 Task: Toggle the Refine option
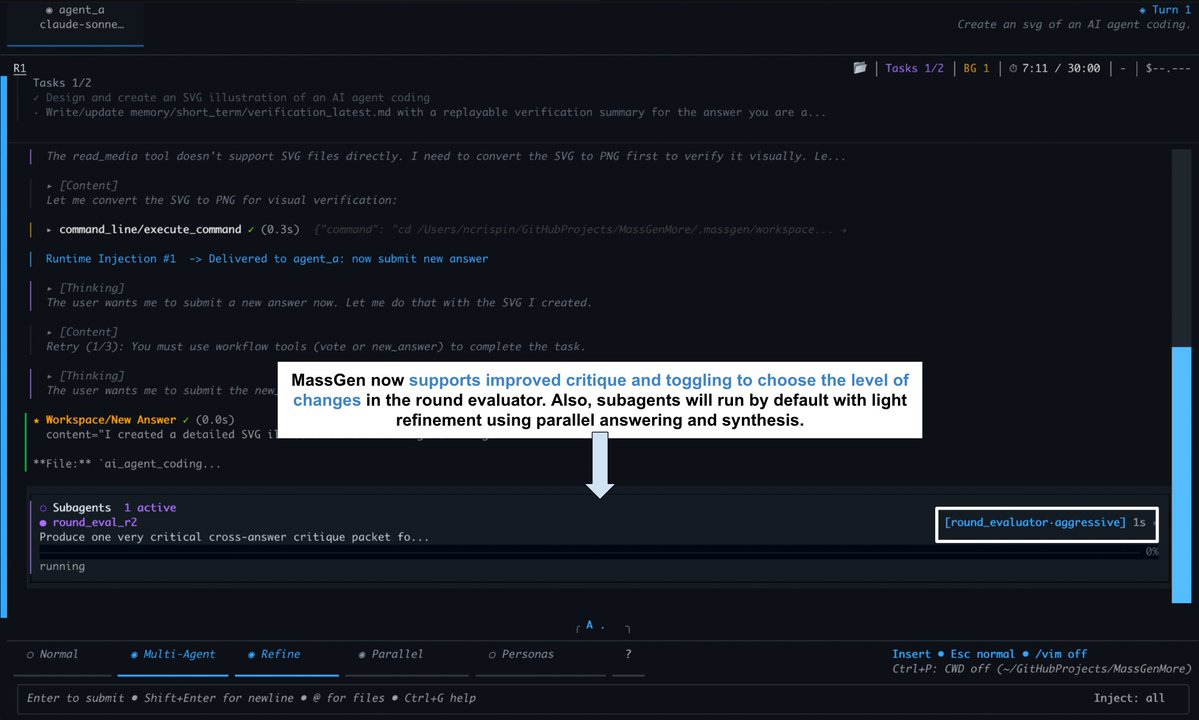274,654
